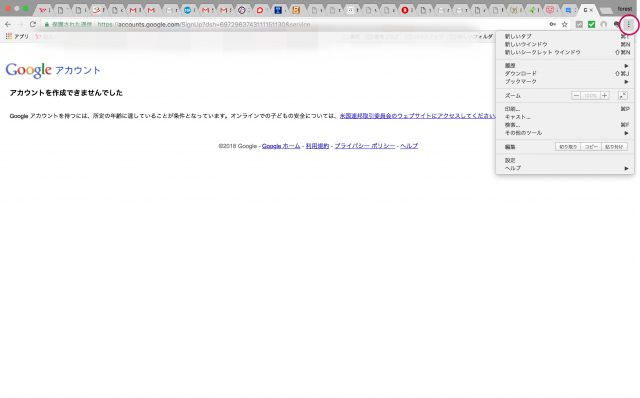640x398 pixels.
Task: Click the forest profile name button
Action: pos(624,9)
